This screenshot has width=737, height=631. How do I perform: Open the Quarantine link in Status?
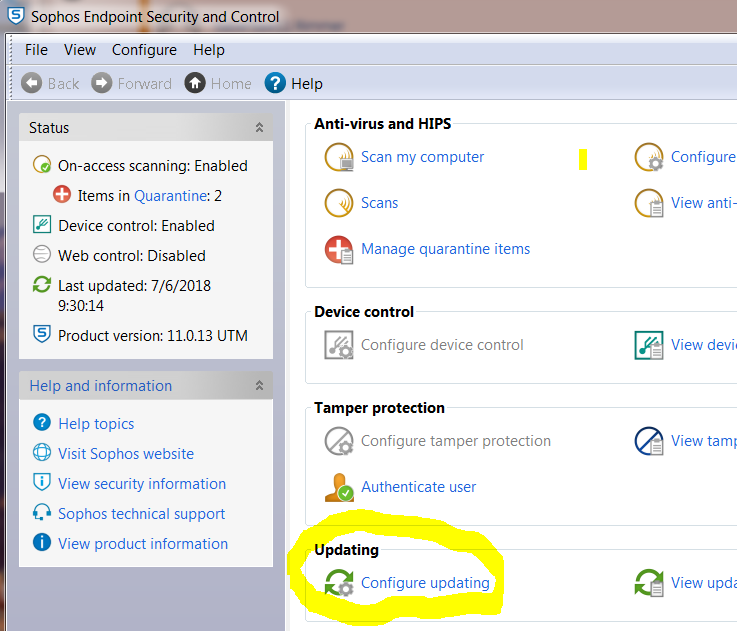(171, 196)
